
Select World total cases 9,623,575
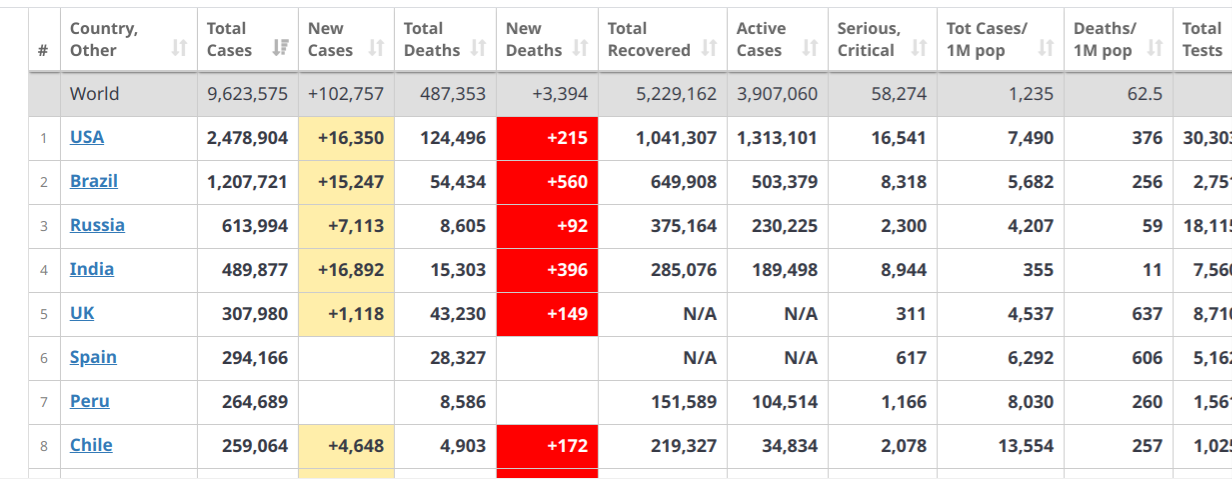(x=247, y=94)
